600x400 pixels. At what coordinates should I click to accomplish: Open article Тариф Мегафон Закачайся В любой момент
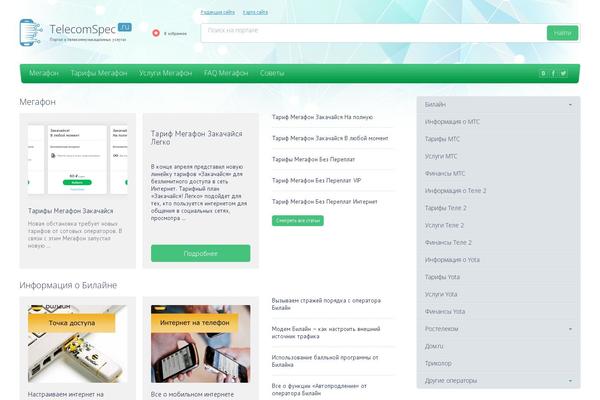pos(330,138)
